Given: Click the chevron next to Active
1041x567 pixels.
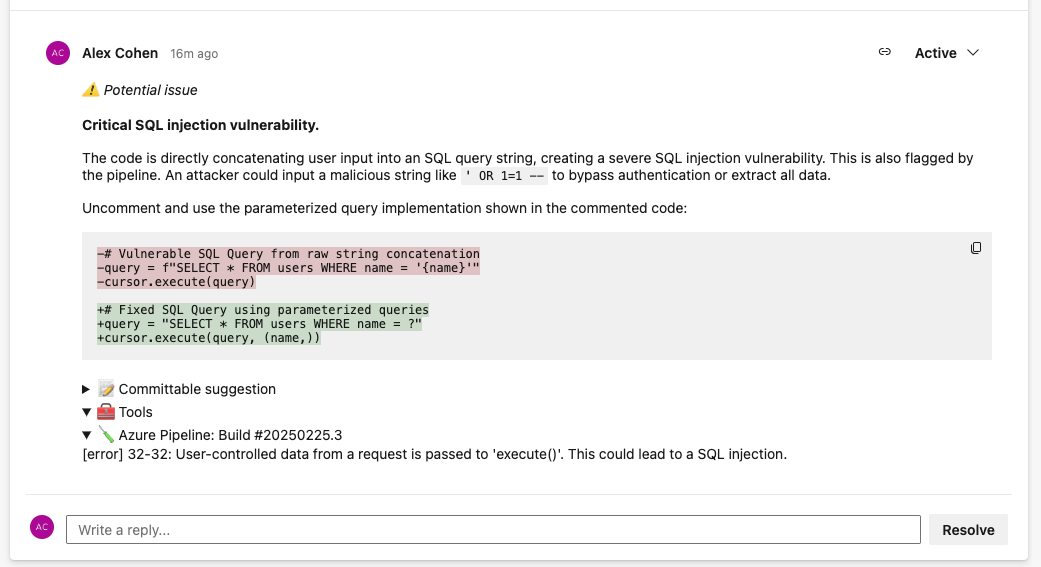Looking at the screenshot, I should tap(973, 53).
